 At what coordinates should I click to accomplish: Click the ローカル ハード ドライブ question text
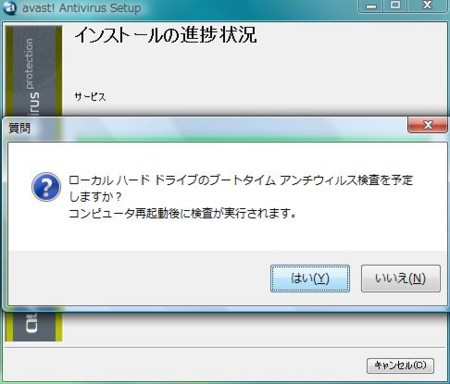tap(241, 188)
